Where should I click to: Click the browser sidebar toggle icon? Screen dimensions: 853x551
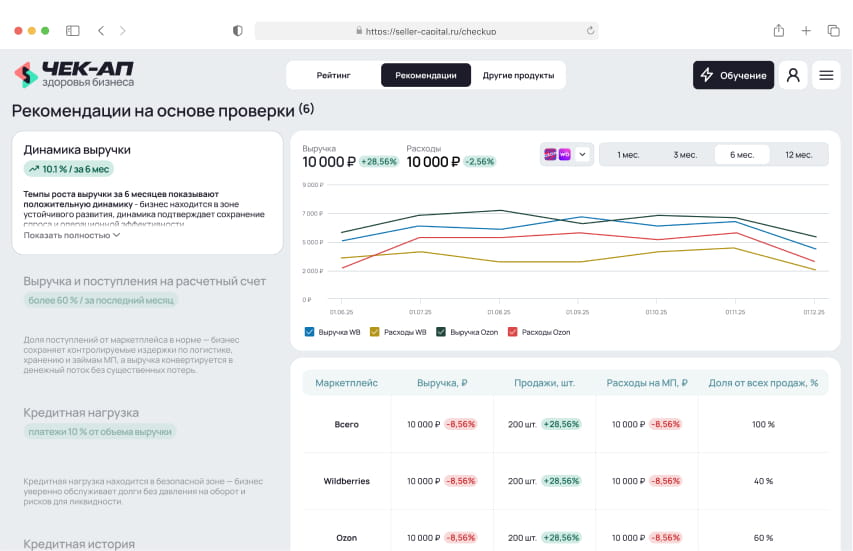pyautogui.click(x=73, y=31)
